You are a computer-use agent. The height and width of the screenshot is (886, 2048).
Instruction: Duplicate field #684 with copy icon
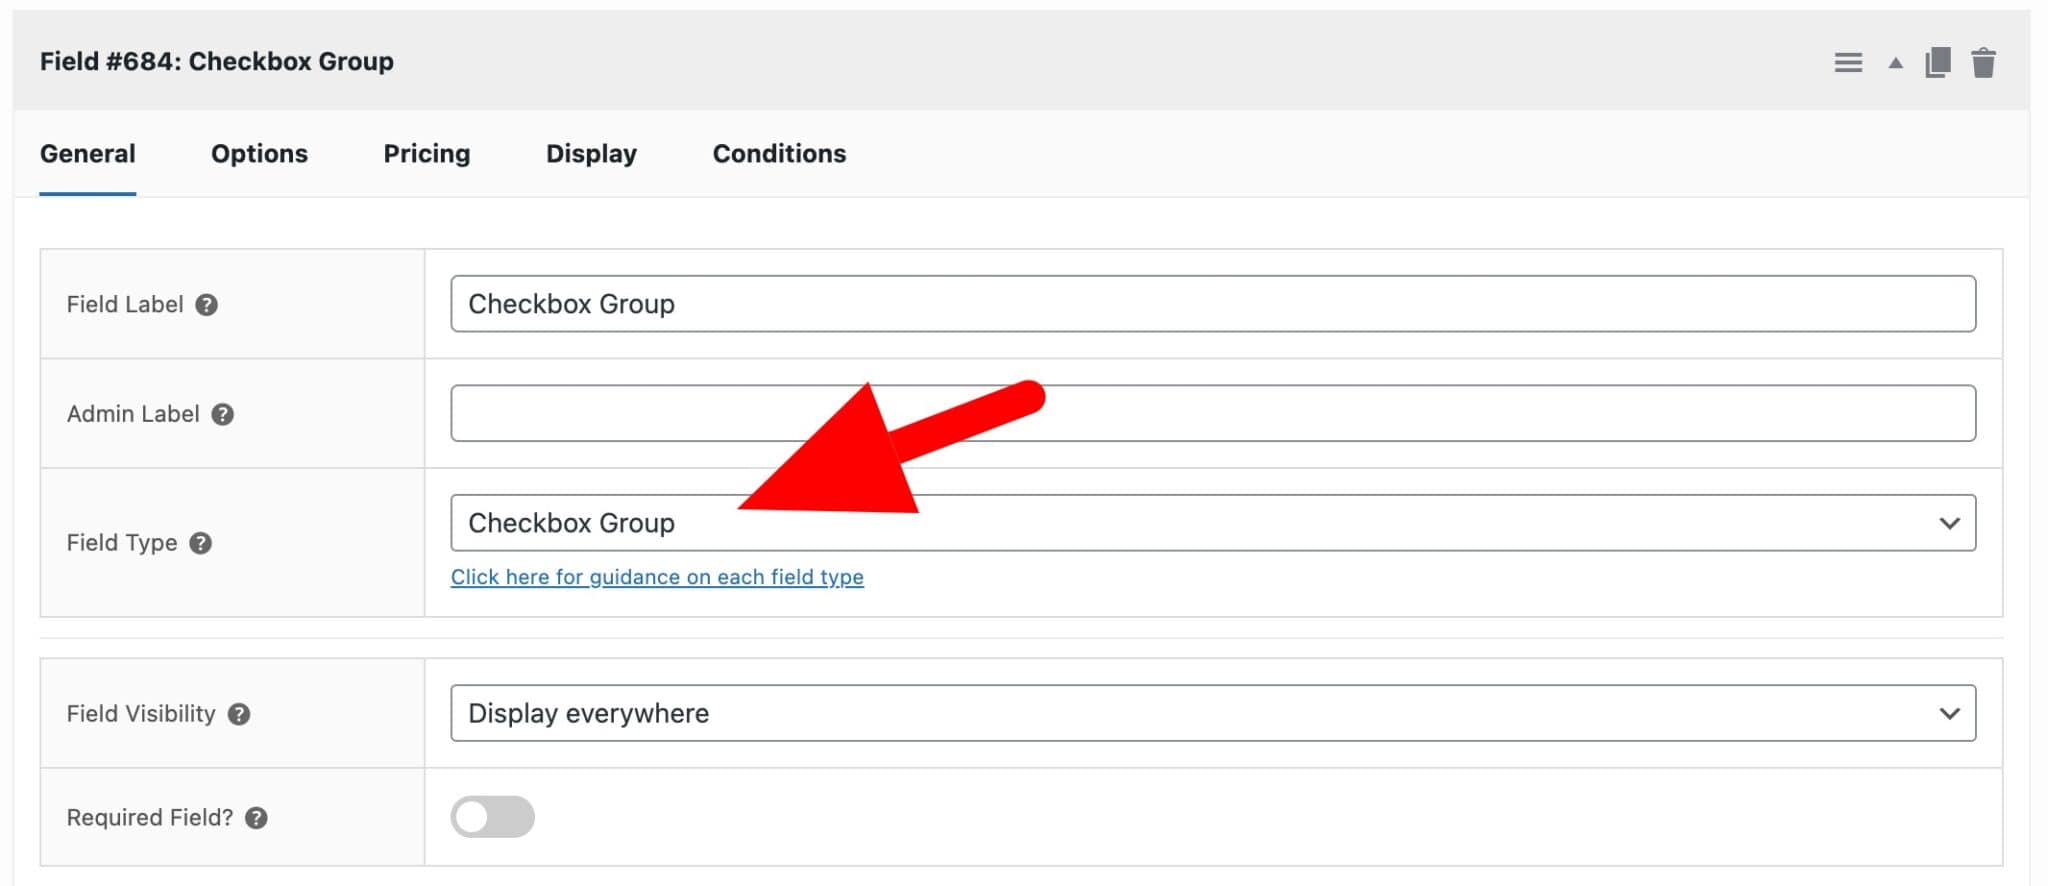point(1938,62)
